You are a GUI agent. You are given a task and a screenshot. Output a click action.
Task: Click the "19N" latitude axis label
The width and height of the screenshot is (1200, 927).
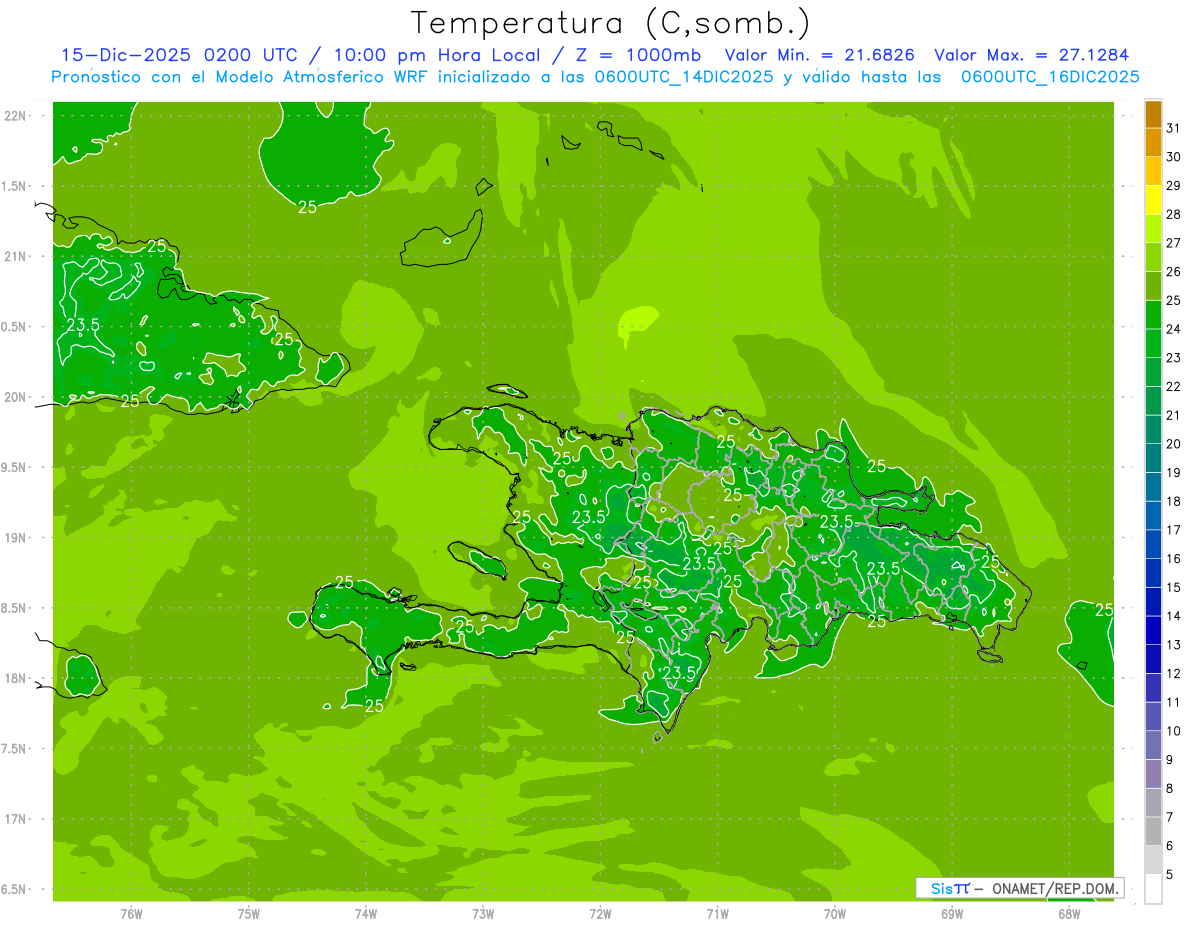[16, 538]
